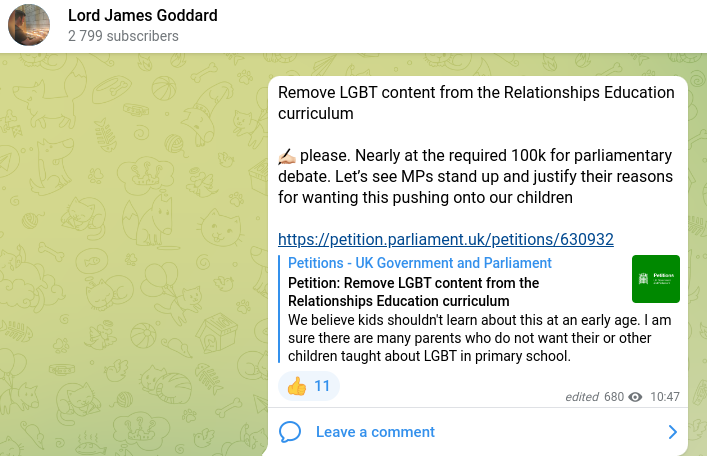This screenshot has height=456, width=707.
Task: Open the bold petition title in preview
Action: tap(413, 292)
